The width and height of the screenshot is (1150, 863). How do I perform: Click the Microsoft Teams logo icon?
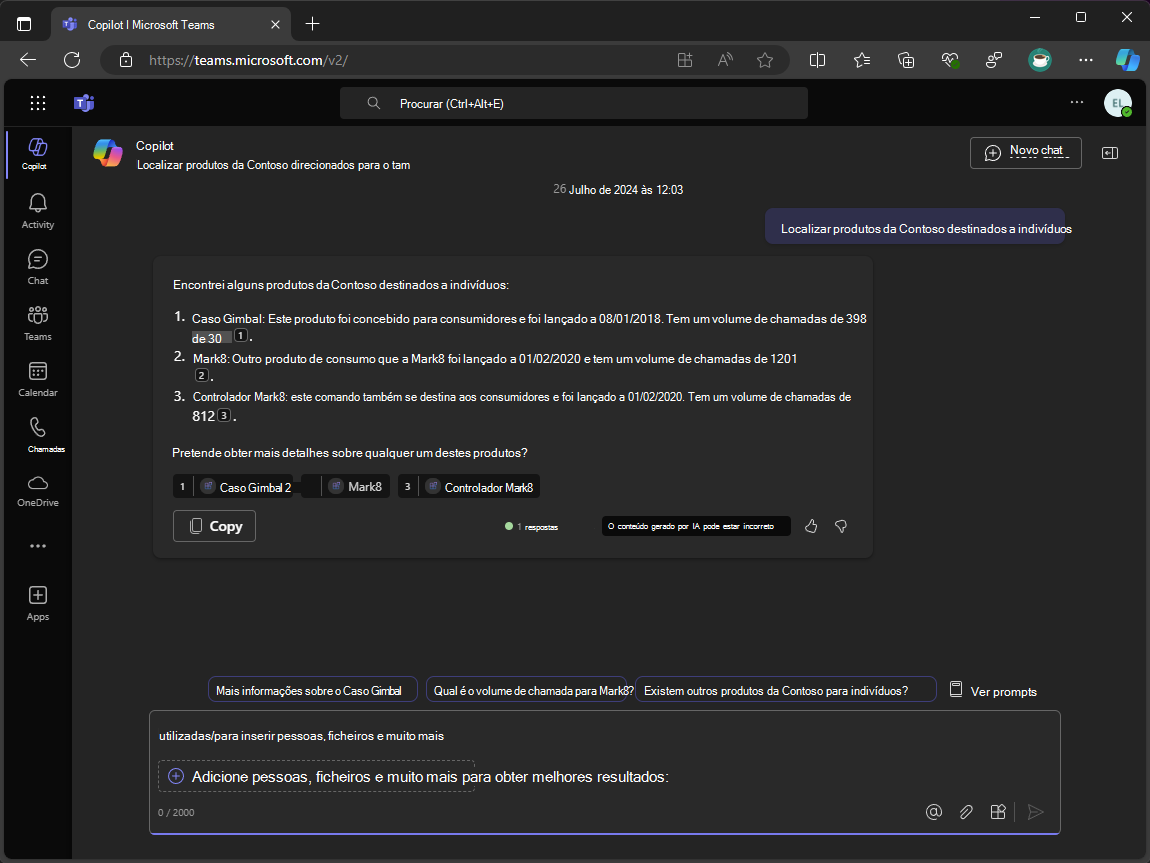(84, 103)
